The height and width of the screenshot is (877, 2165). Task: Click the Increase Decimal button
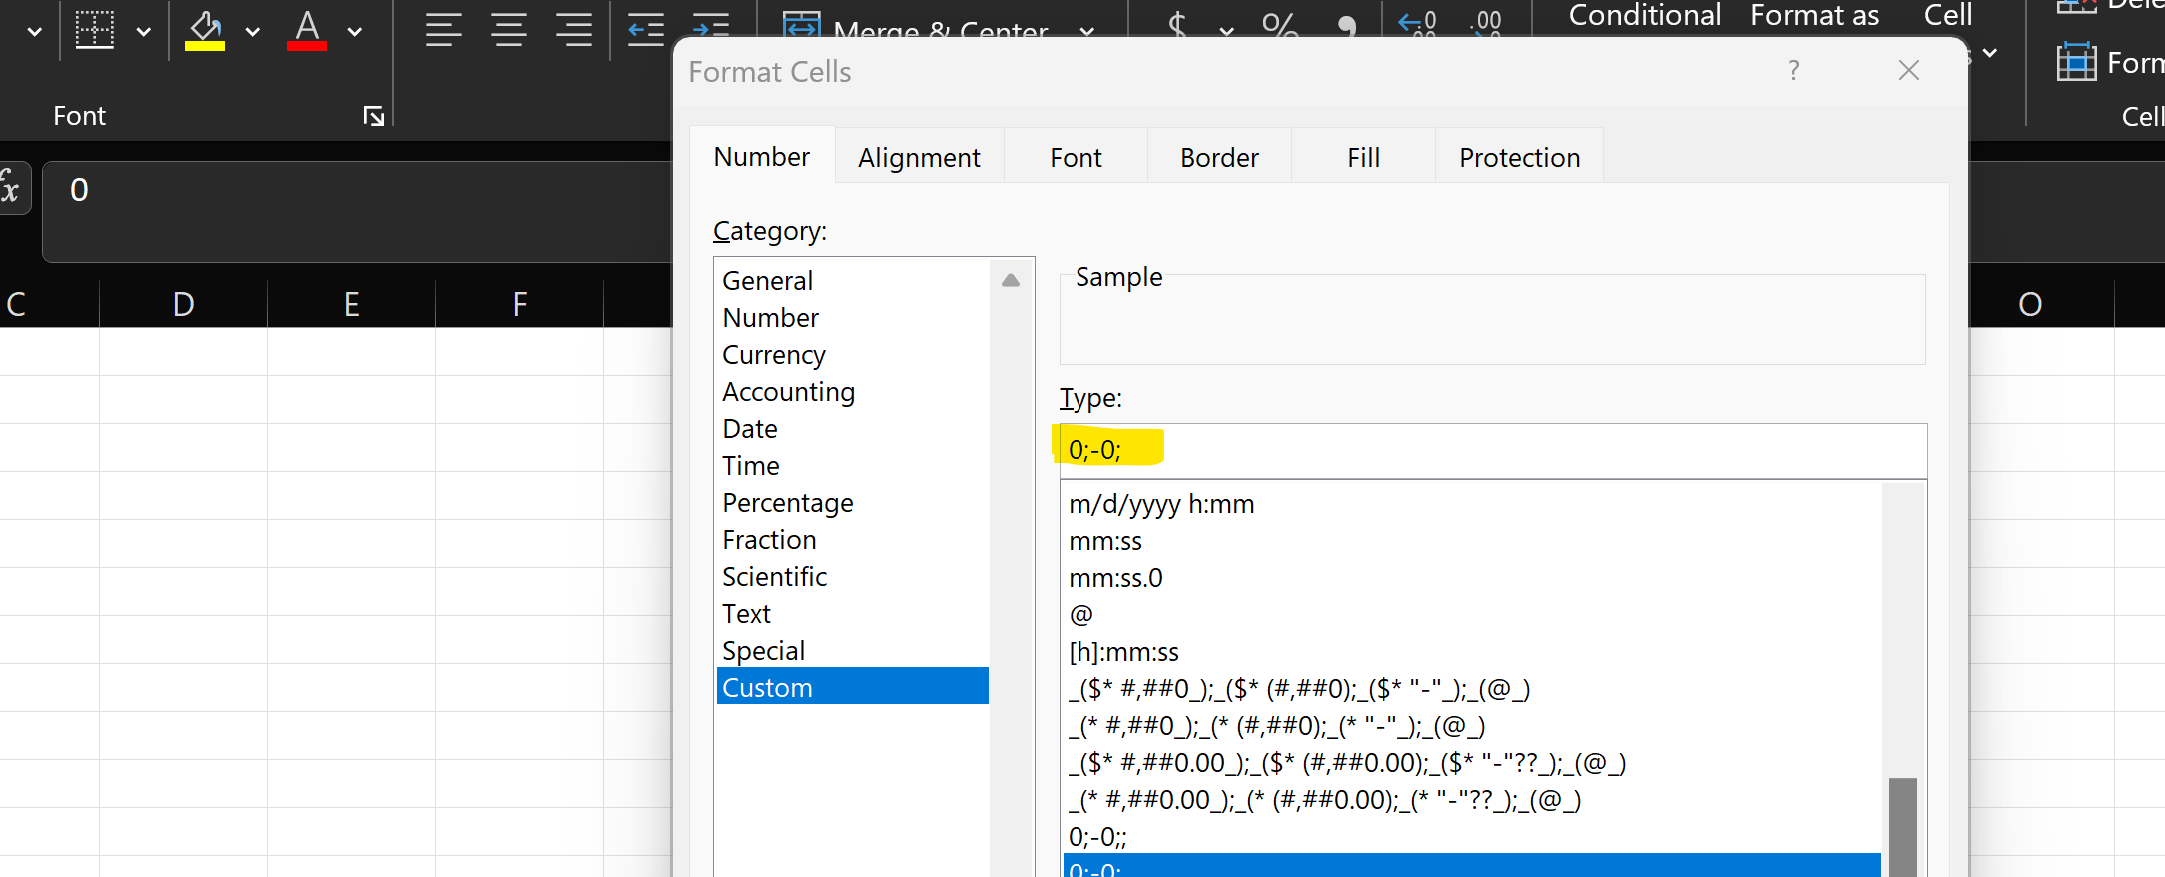click(1417, 22)
